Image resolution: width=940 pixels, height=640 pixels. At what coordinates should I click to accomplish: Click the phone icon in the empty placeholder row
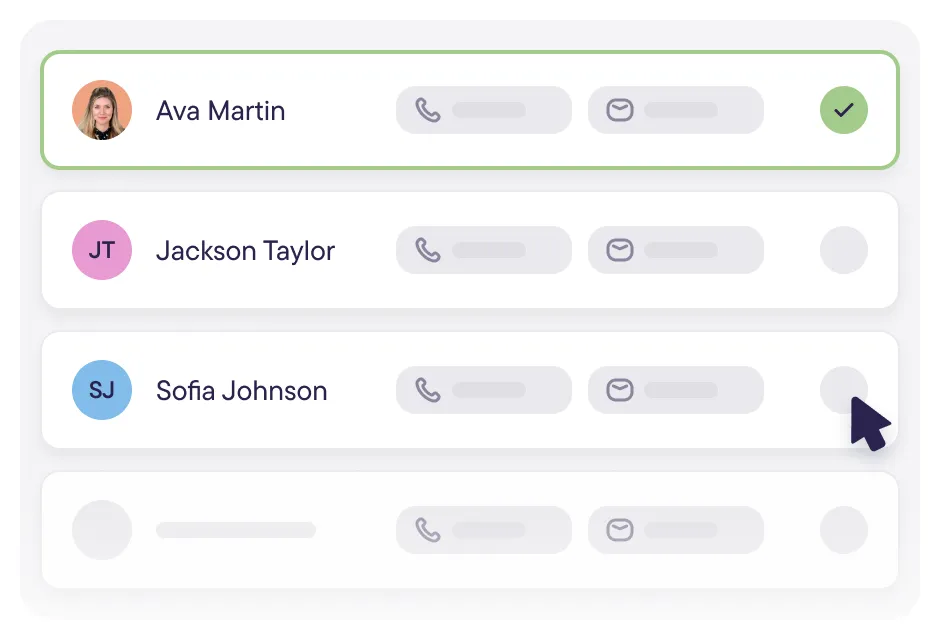pyautogui.click(x=428, y=530)
